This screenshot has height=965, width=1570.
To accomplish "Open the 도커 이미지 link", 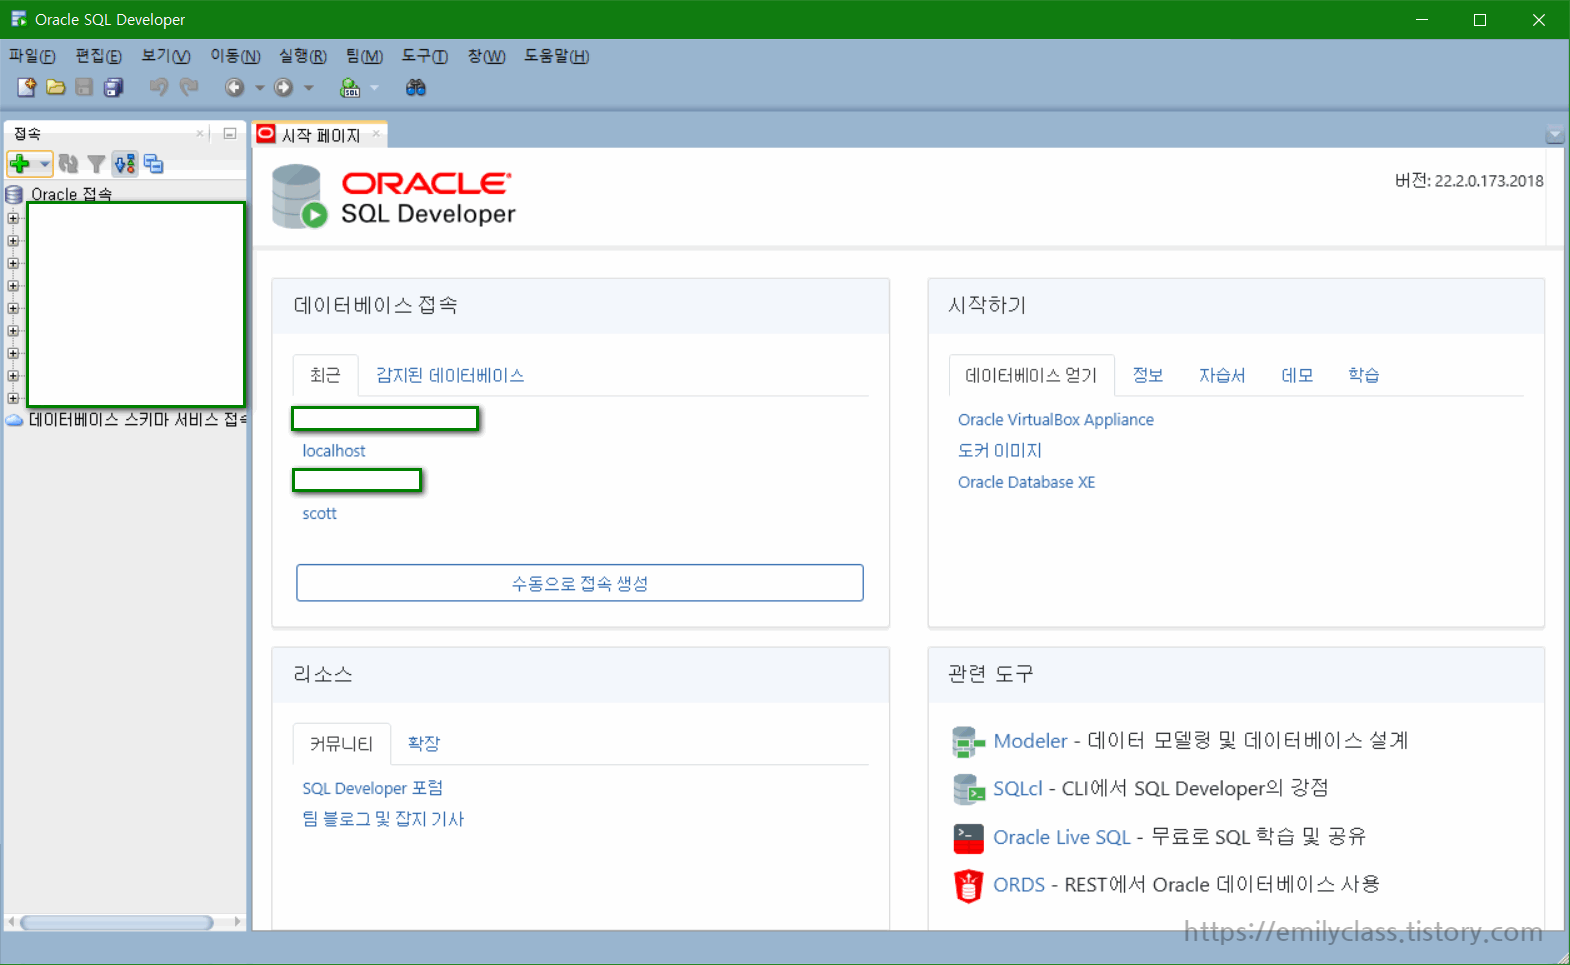I will (1000, 451).
